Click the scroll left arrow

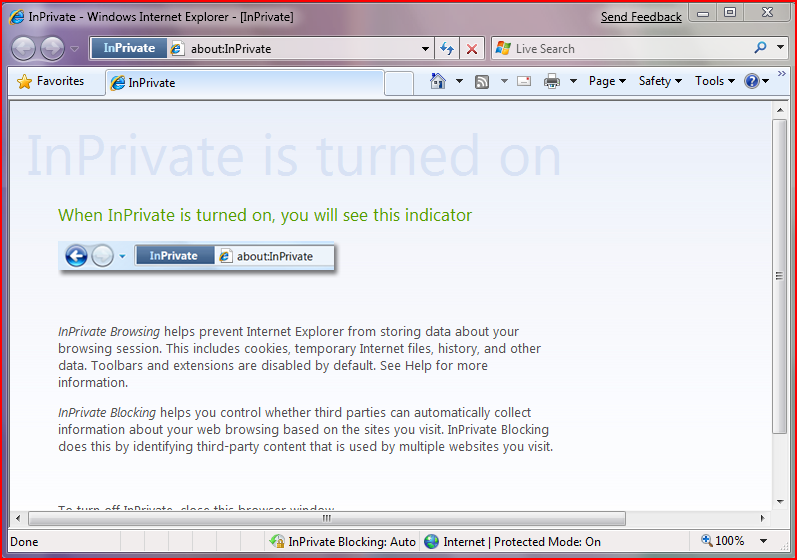pyautogui.click(x=18, y=518)
